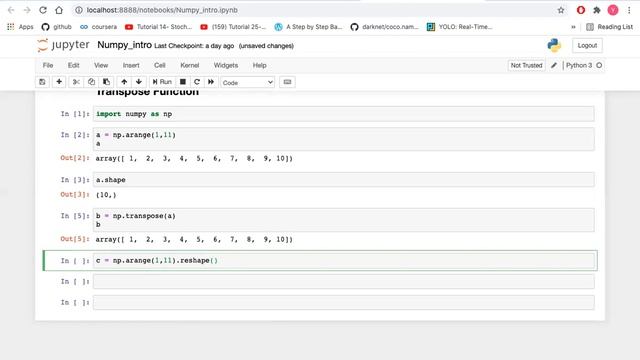Open the Kernel menu
This screenshot has width=640, height=360.
(x=190, y=65)
